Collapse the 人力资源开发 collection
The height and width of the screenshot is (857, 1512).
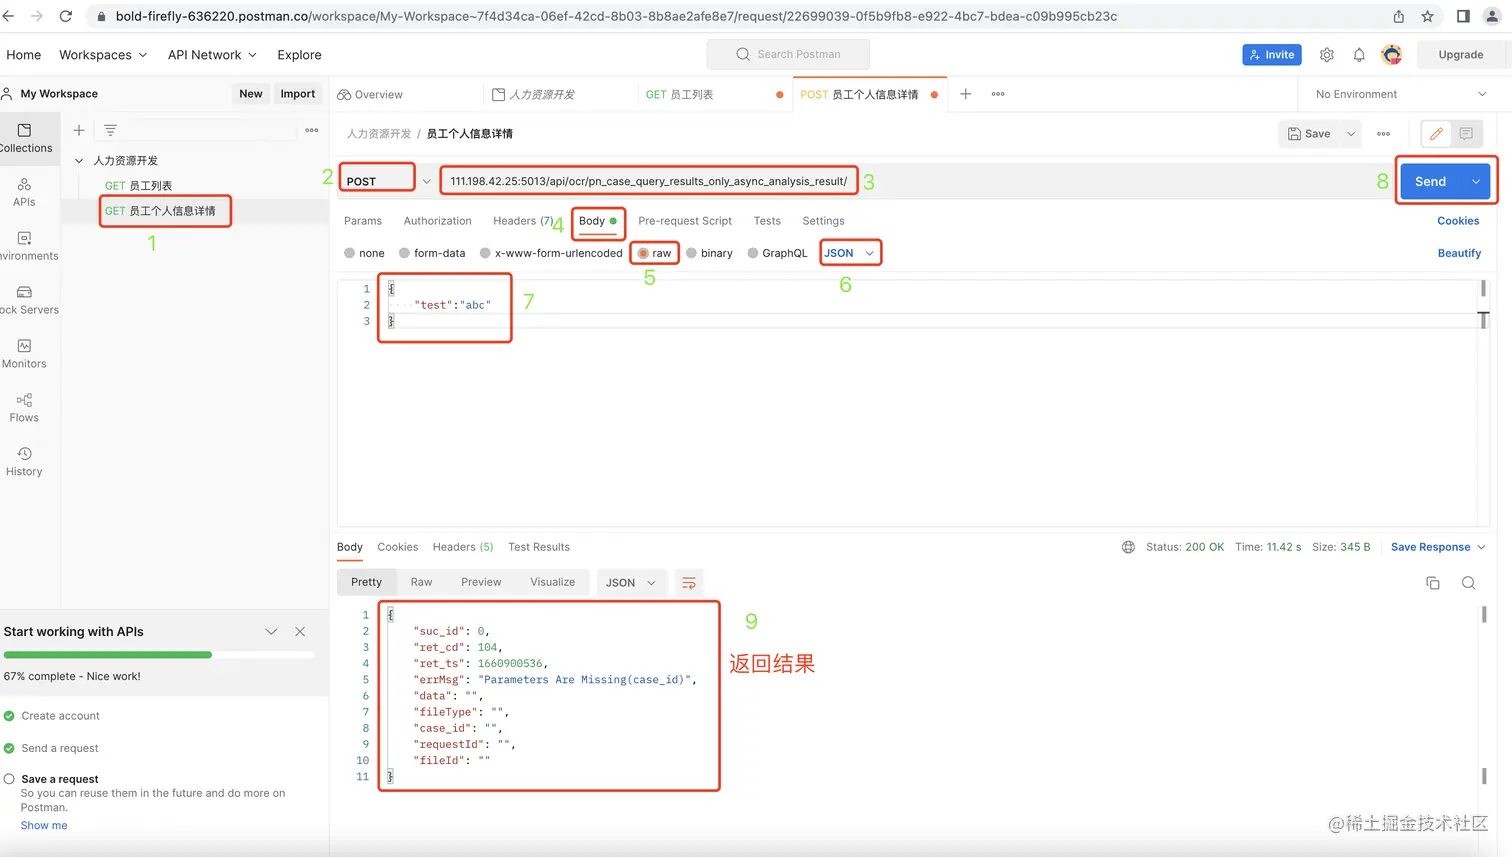79,160
